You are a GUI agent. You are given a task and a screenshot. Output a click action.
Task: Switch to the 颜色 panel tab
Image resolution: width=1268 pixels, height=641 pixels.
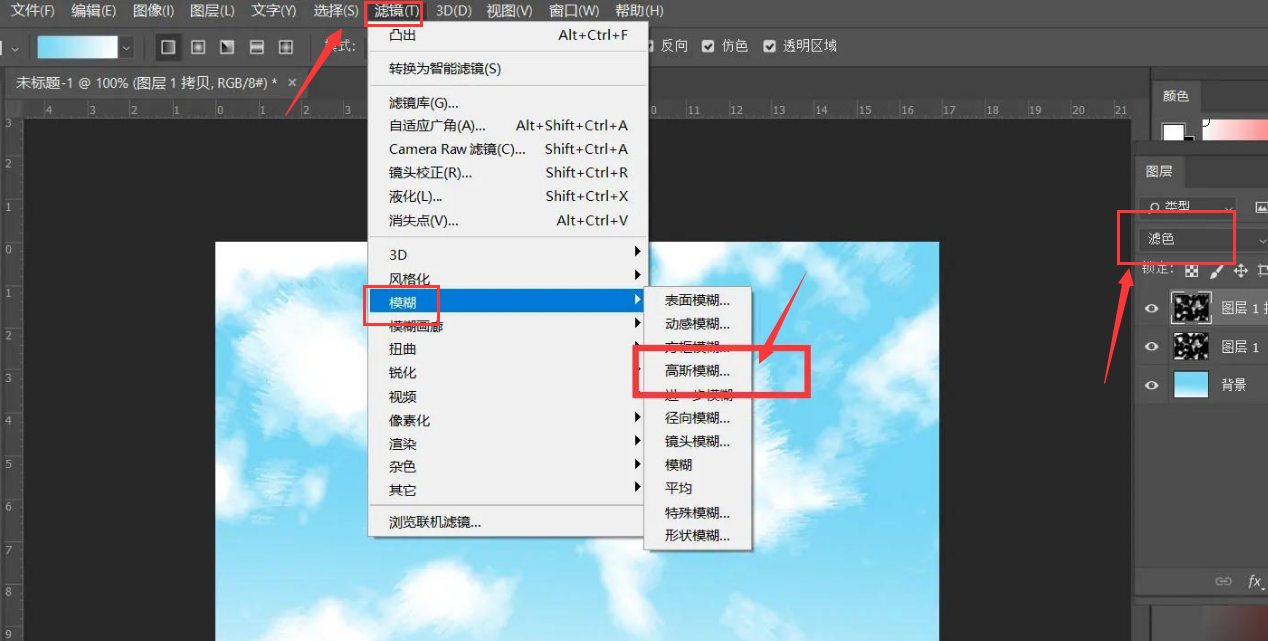(x=1176, y=96)
